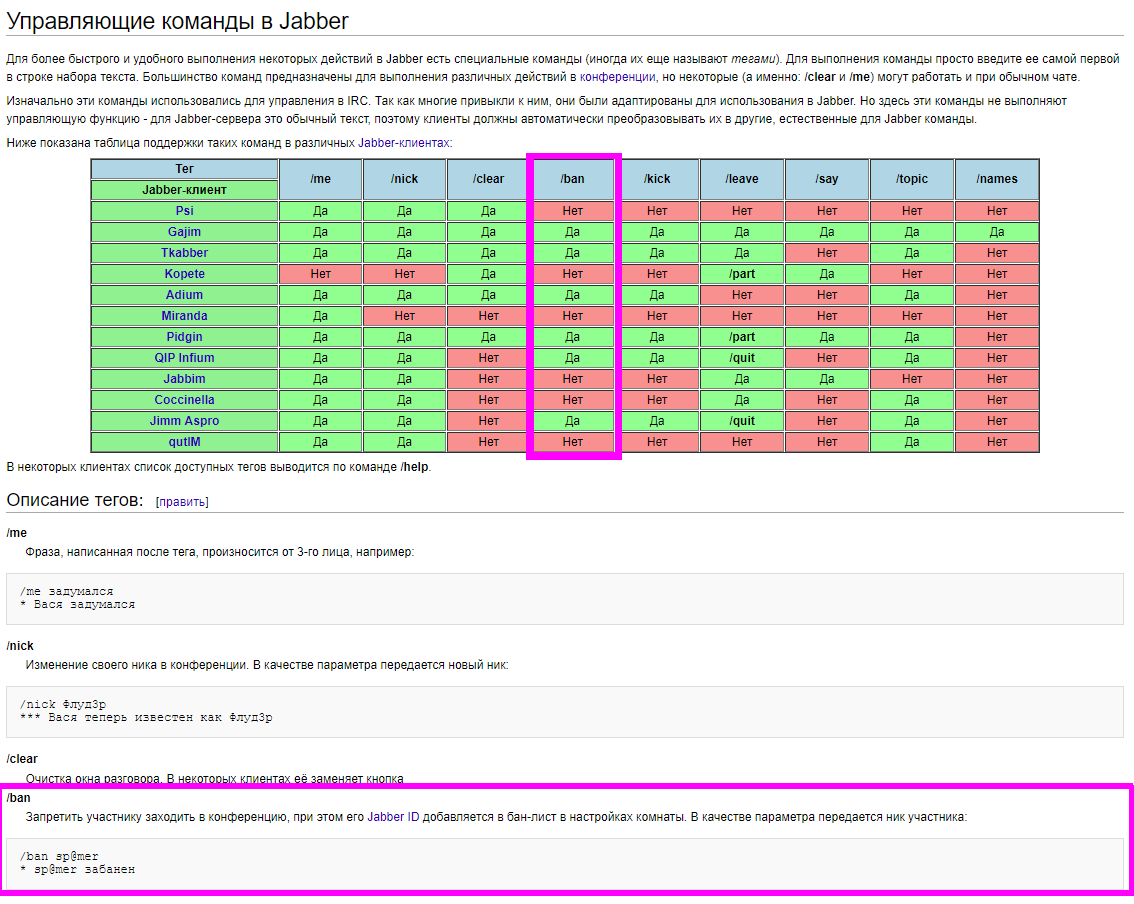Click the page title Управляющие команды в Jabber
Image resolution: width=1134 pixels, height=904 pixels.
(177, 20)
